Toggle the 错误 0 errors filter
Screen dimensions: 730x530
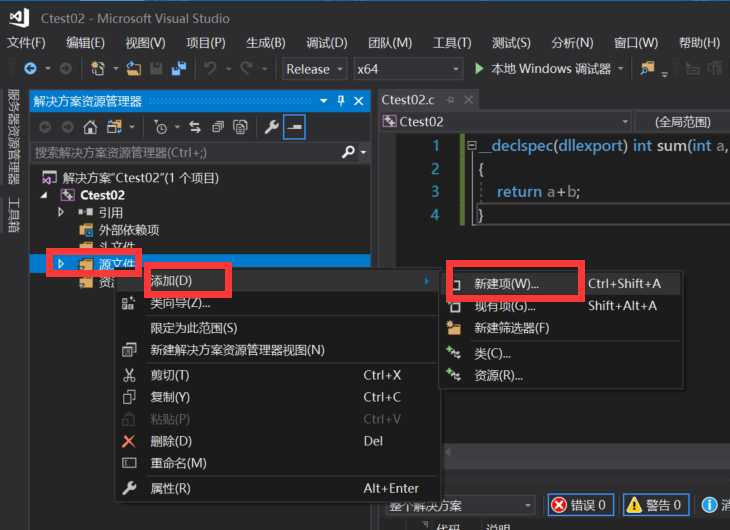pos(581,505)
